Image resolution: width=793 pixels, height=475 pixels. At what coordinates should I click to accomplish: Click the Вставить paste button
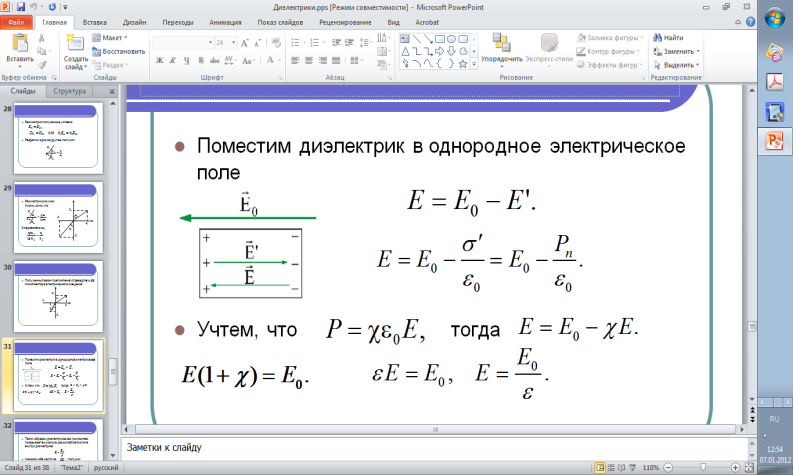20,51
